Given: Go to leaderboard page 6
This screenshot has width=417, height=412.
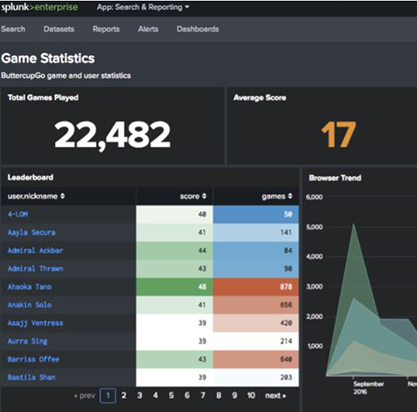Looking at the screenshot, I should (x=187, y=396).
